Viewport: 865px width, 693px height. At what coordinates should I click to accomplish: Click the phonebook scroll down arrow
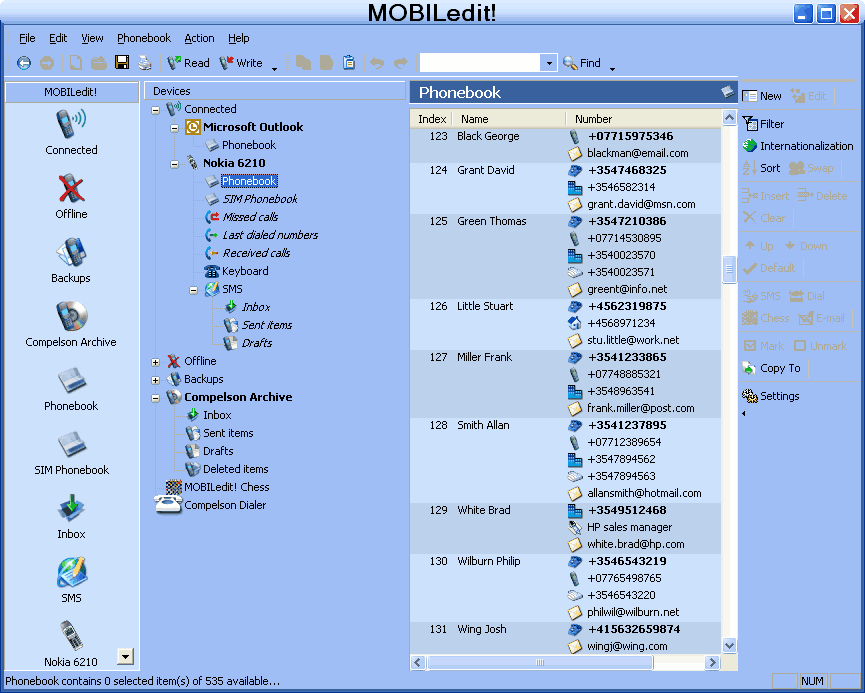tap(729, 645)
